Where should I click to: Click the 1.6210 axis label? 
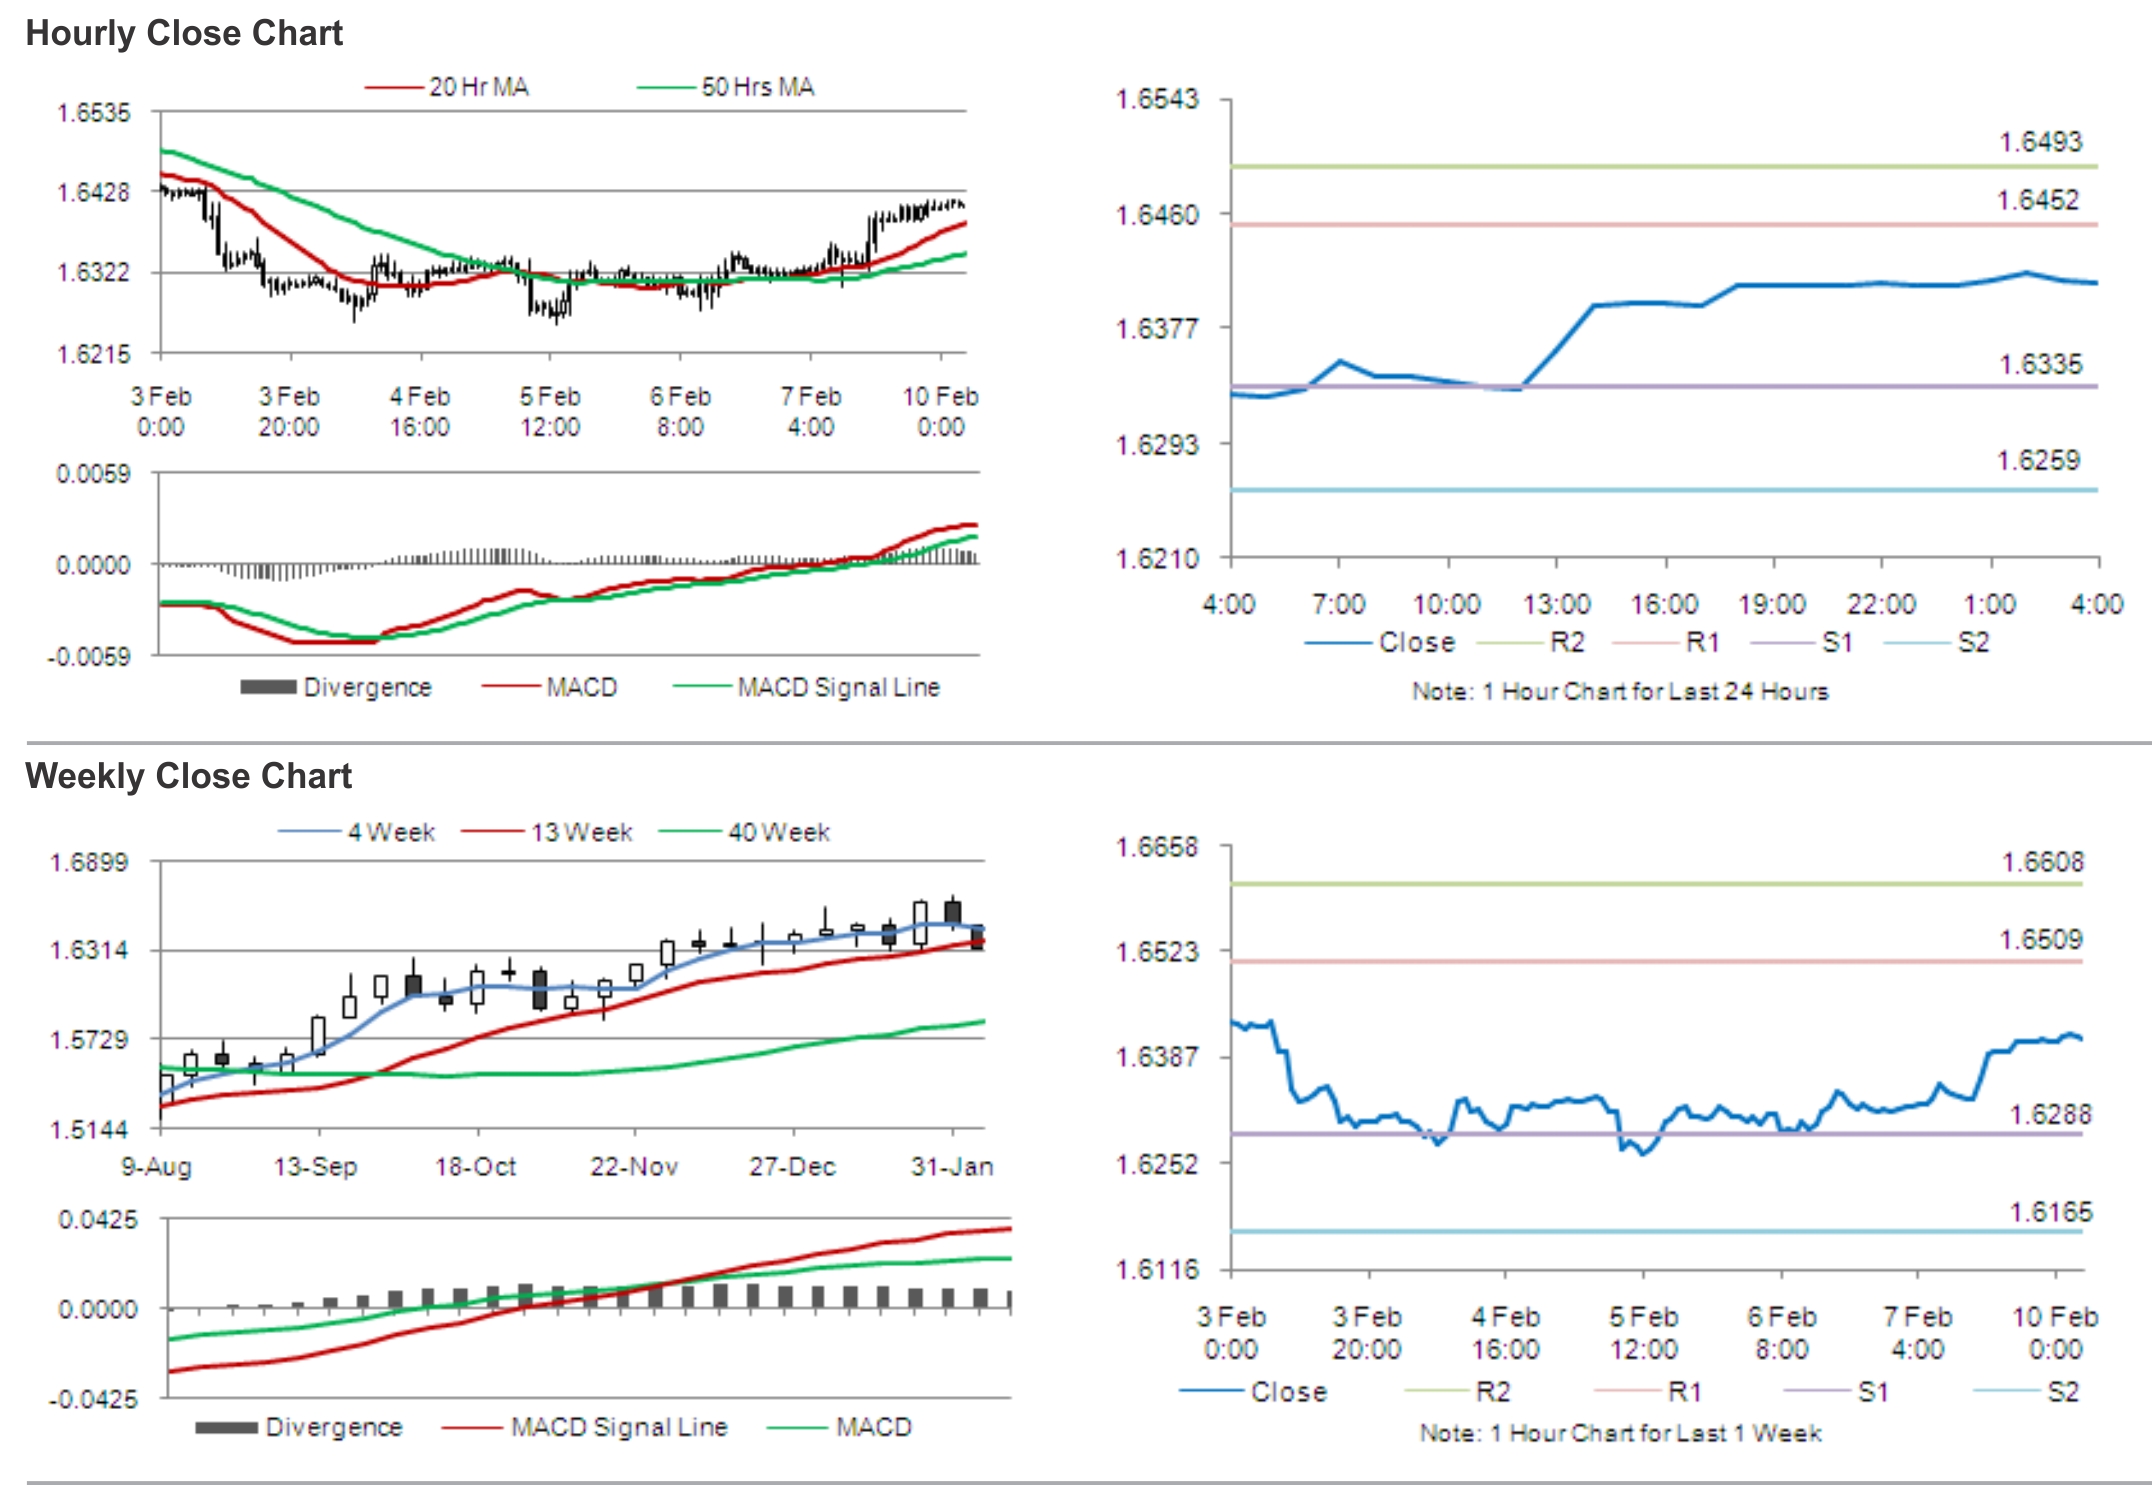click(1157, 558)
